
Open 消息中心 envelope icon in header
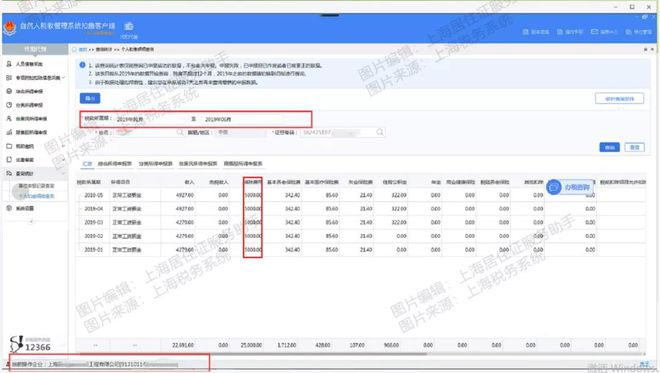[x=594, y=32]
